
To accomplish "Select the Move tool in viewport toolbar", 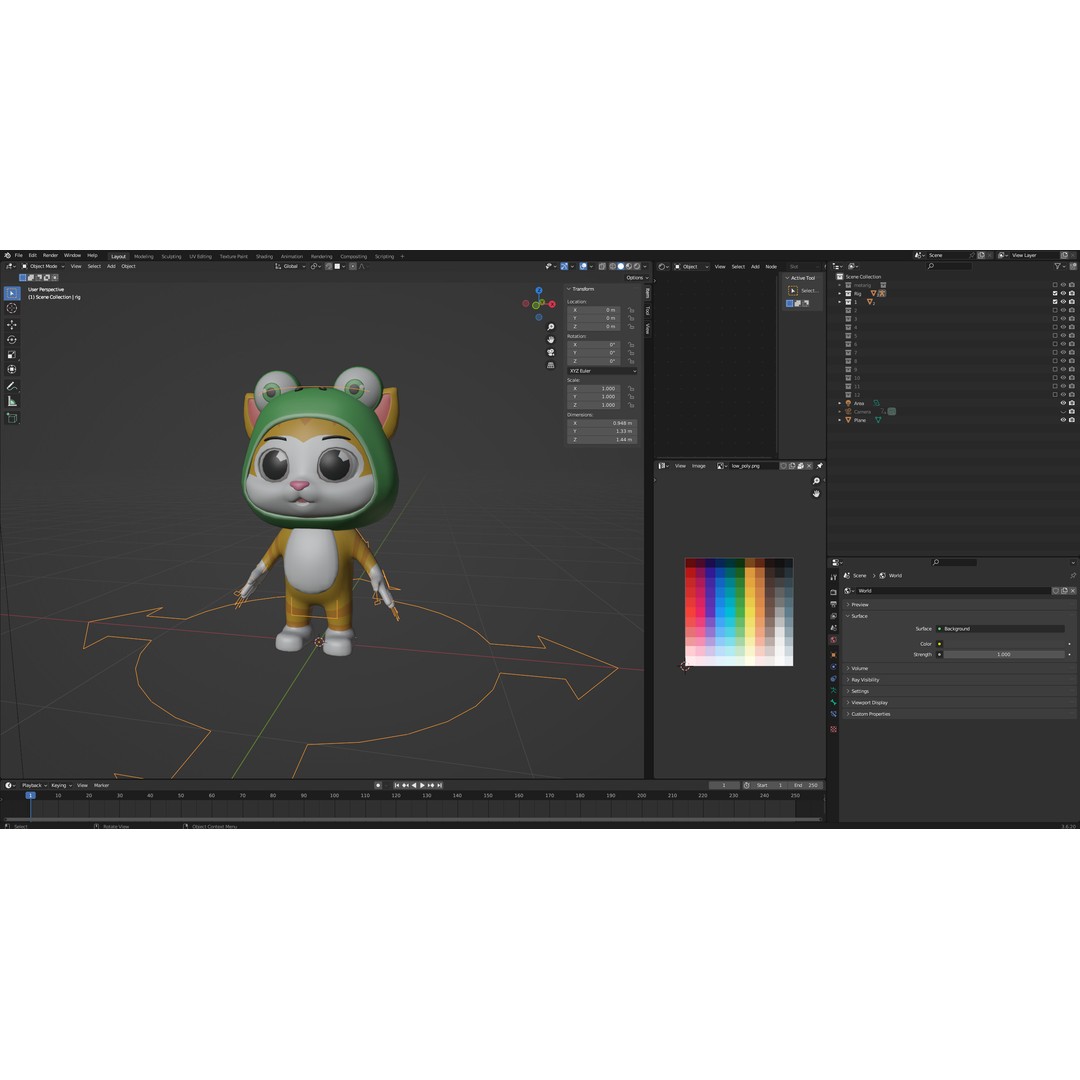I will (12, 324).
